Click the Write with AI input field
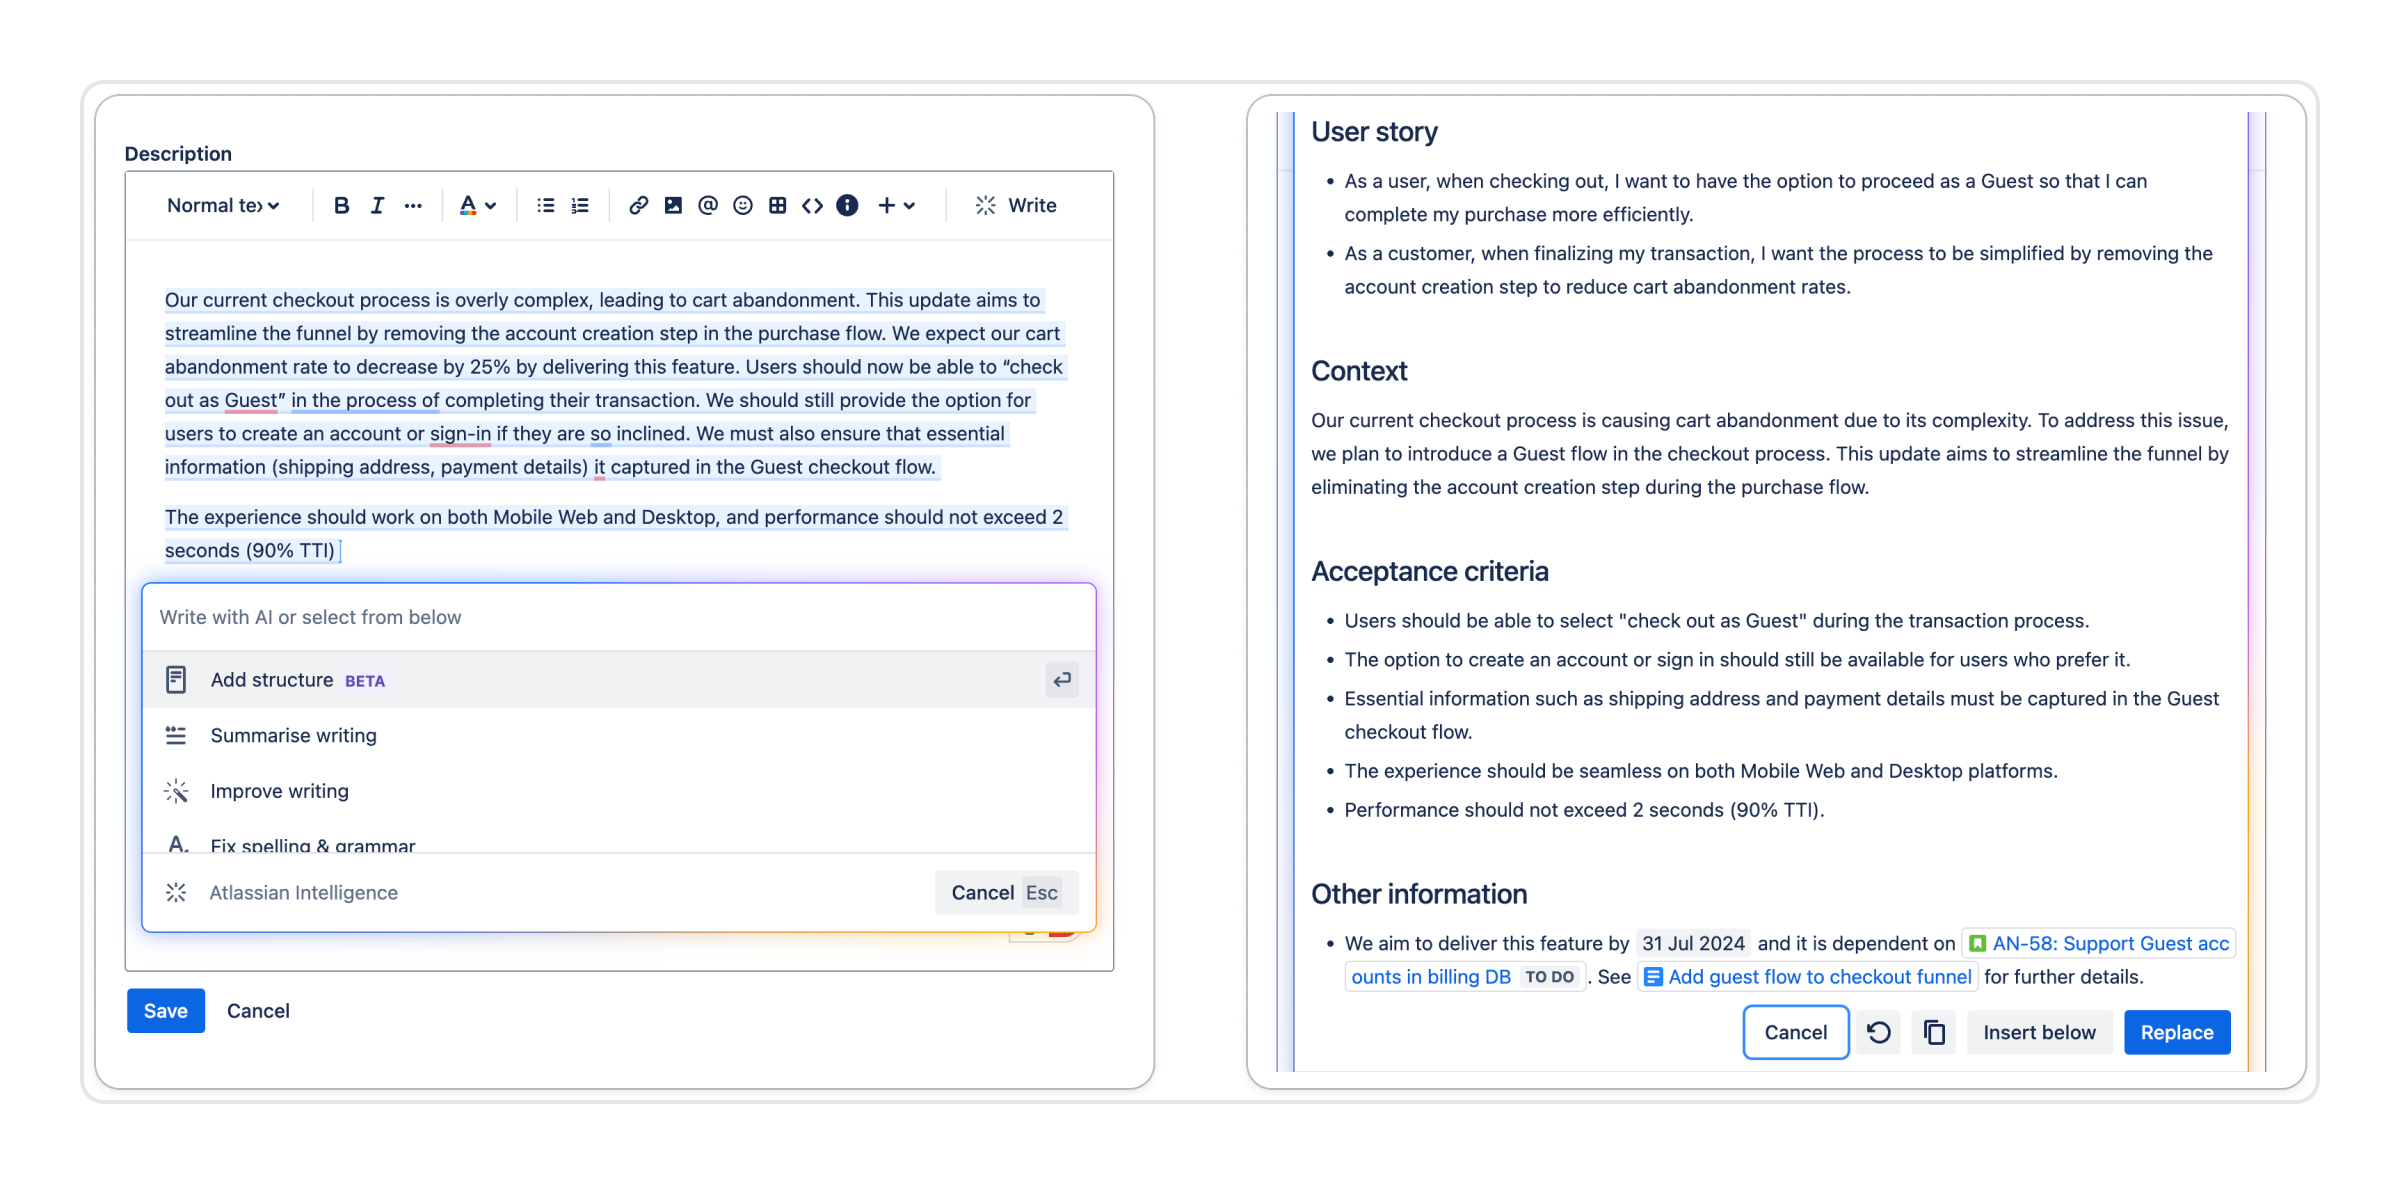 618,616
